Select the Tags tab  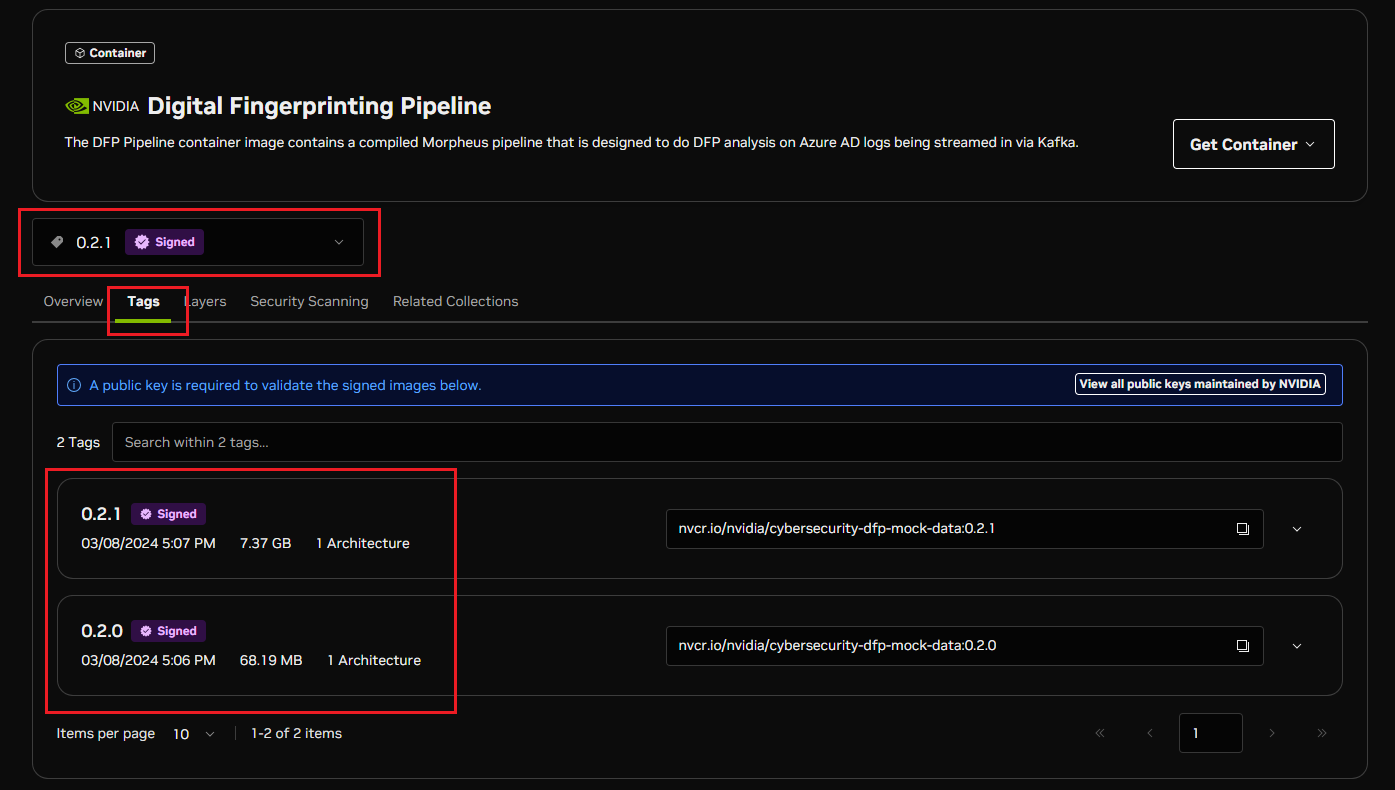(143, 301)
